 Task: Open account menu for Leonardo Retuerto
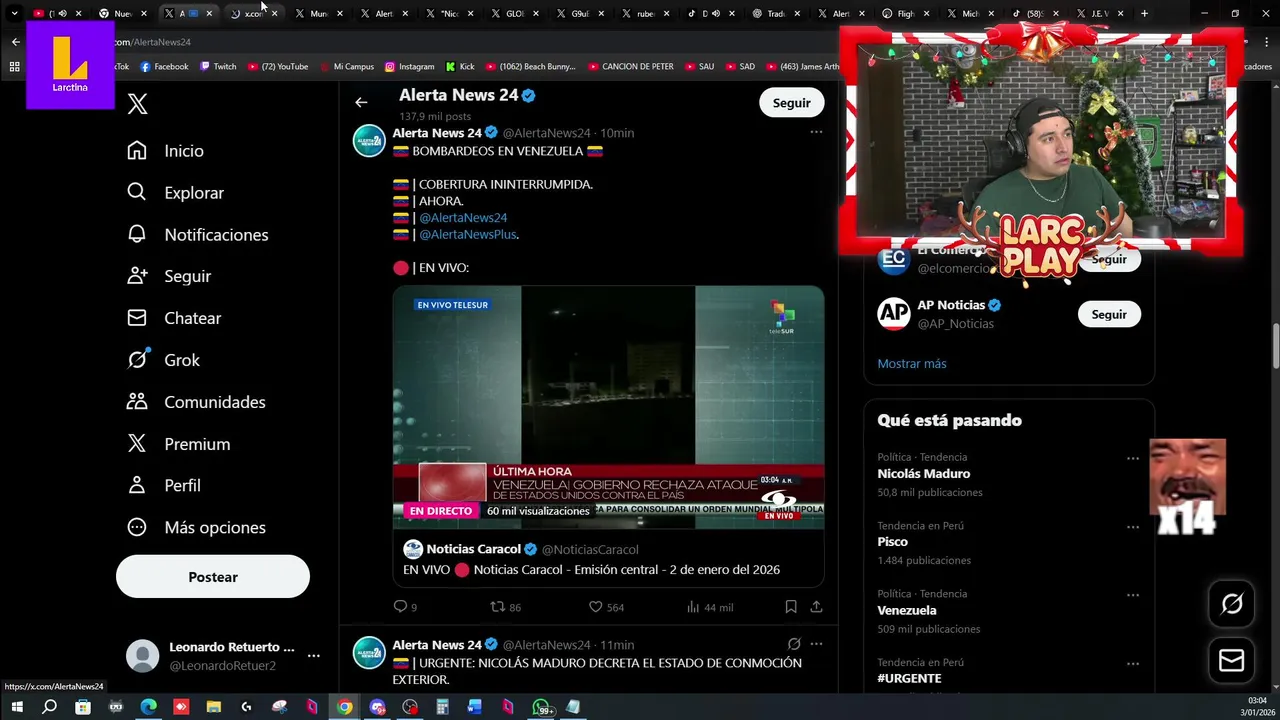(x=313, y=656)
